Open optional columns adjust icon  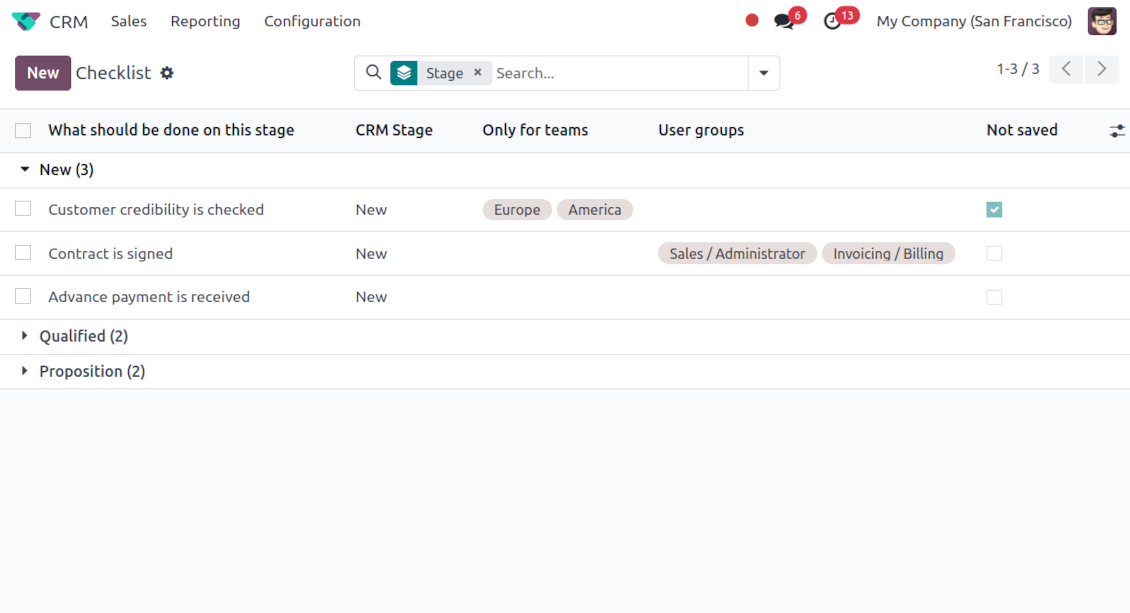click(x=1117, y=131)
